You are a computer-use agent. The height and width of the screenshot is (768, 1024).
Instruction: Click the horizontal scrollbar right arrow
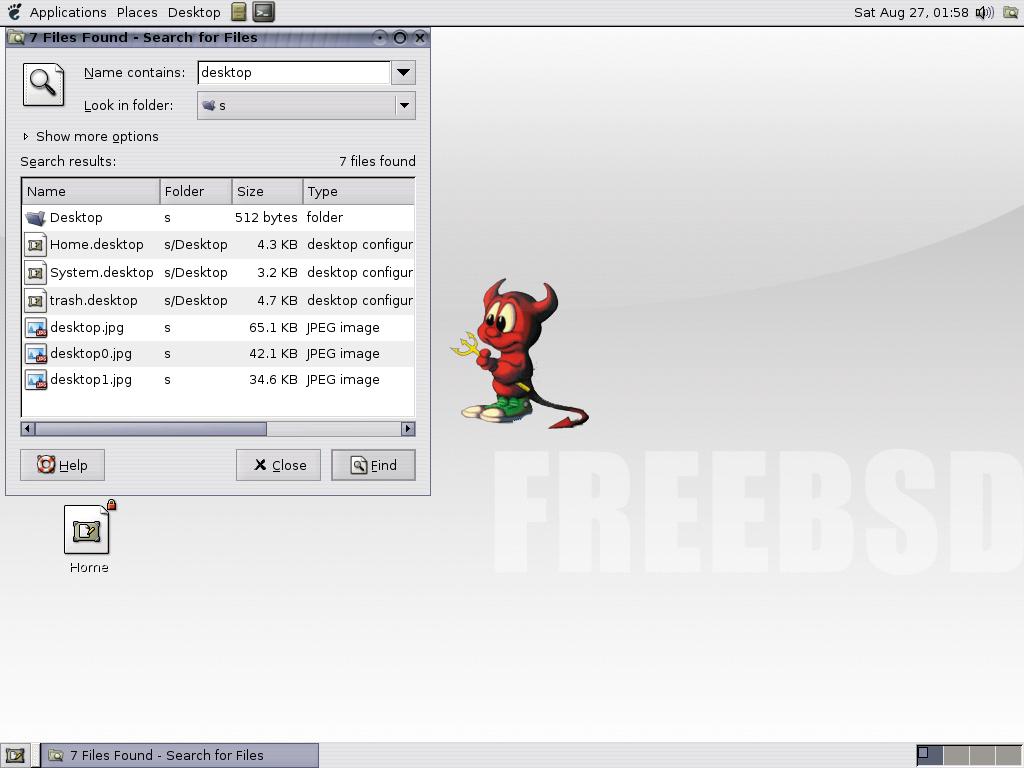pos(408,428)
